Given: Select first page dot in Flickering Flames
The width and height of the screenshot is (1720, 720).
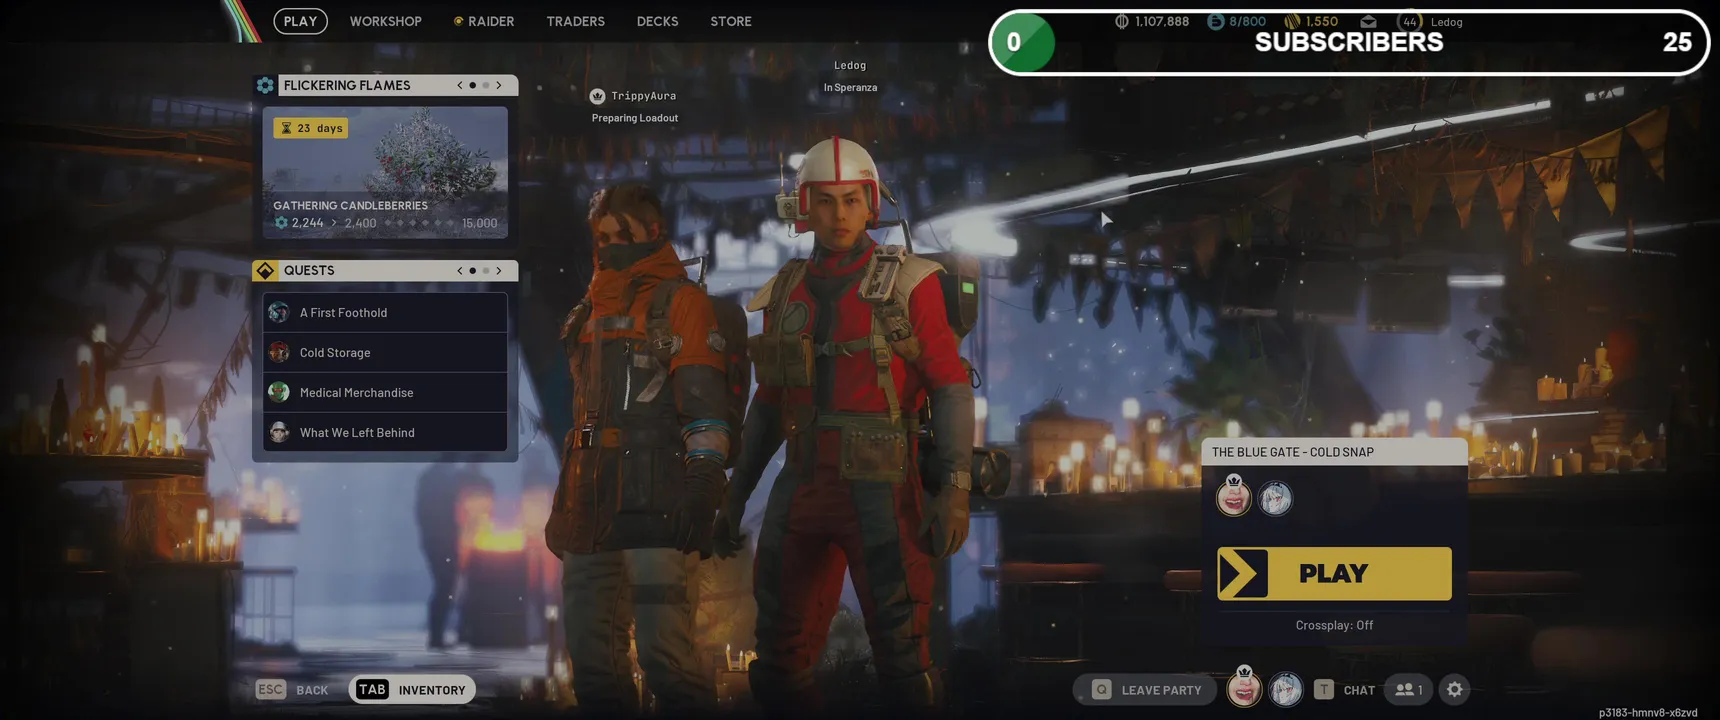Looking at the screenshot, I should (473, 85).
